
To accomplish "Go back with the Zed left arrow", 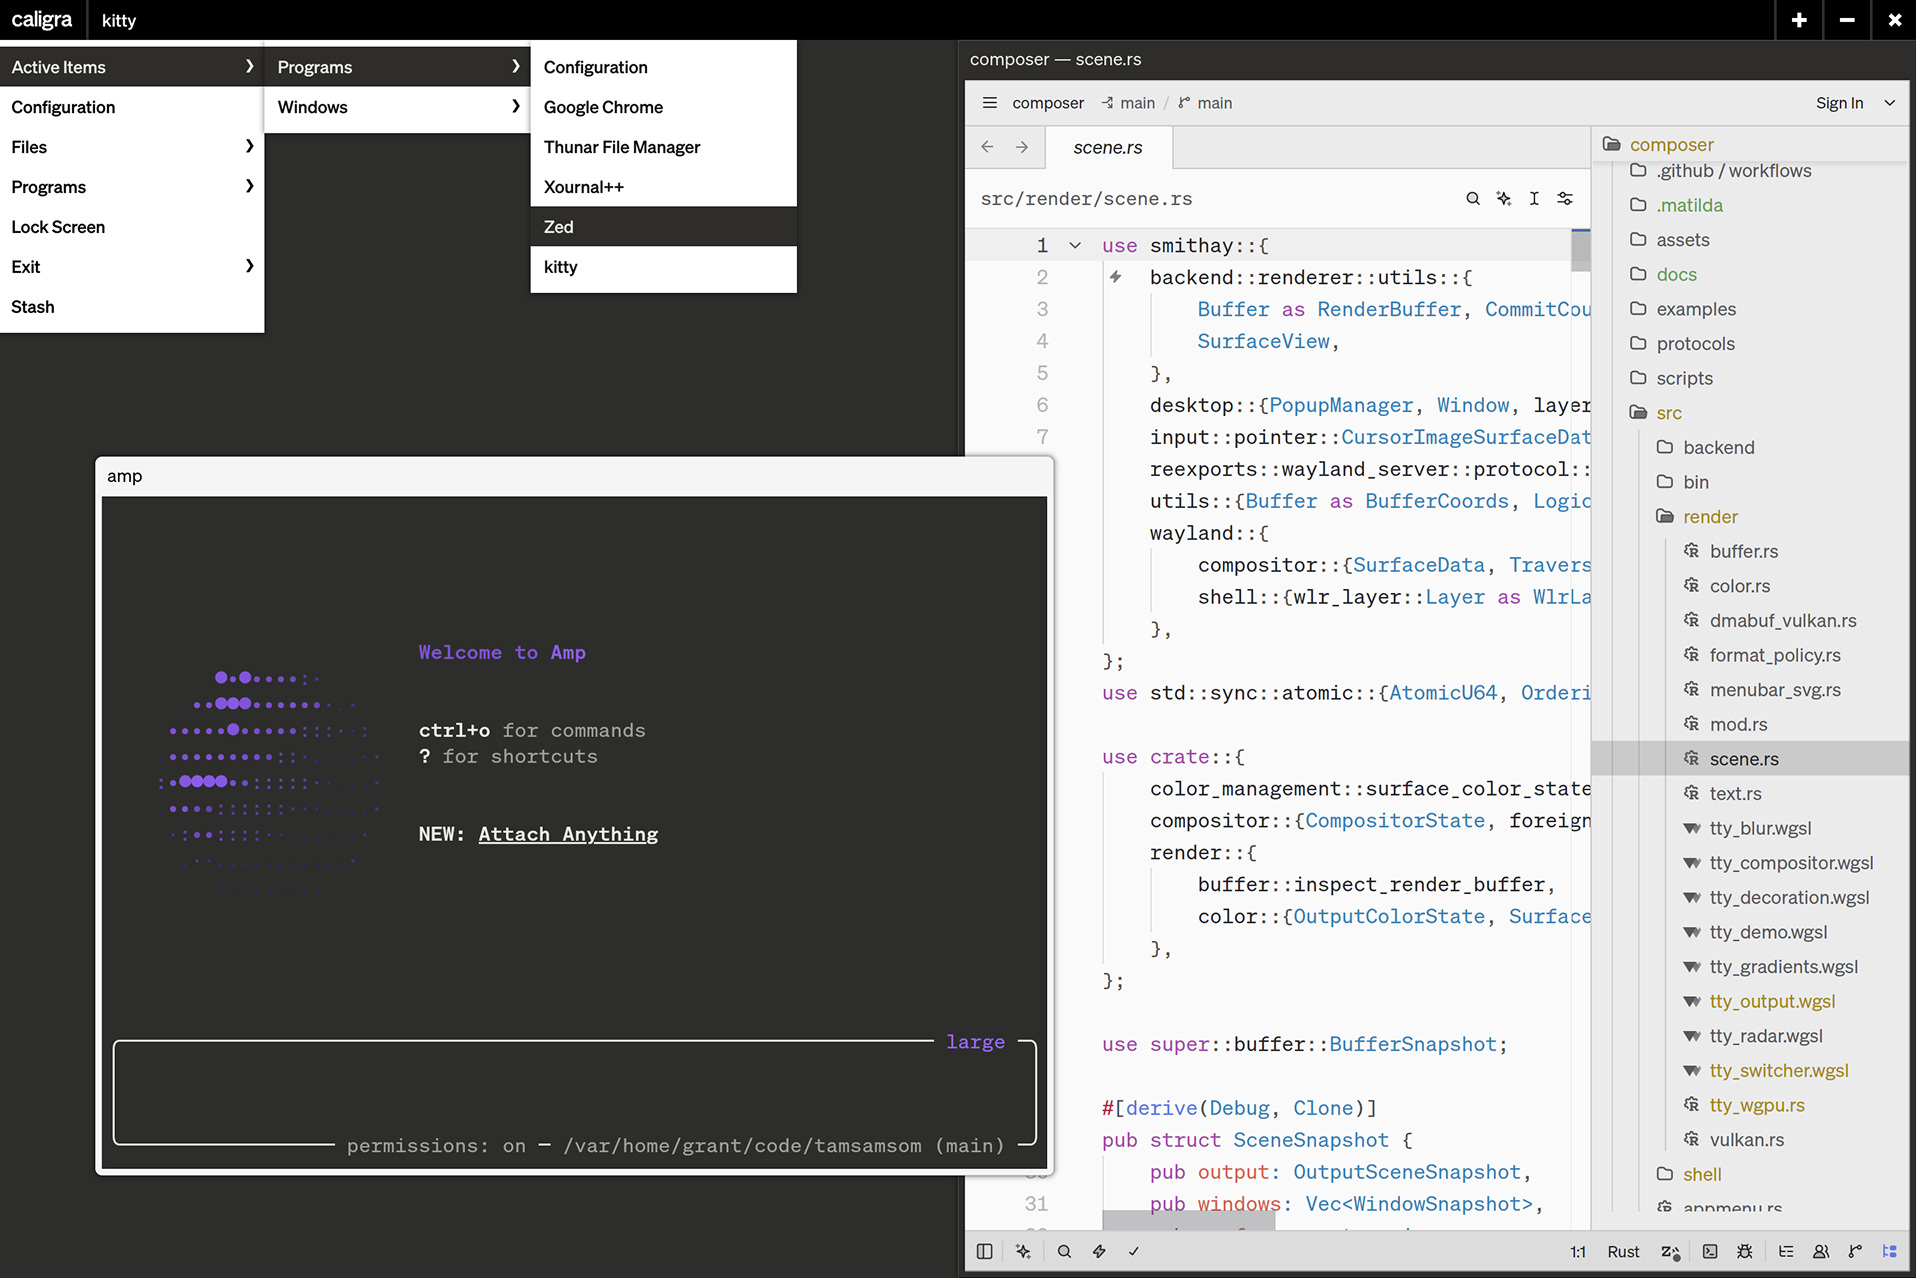I will [987, 147].
